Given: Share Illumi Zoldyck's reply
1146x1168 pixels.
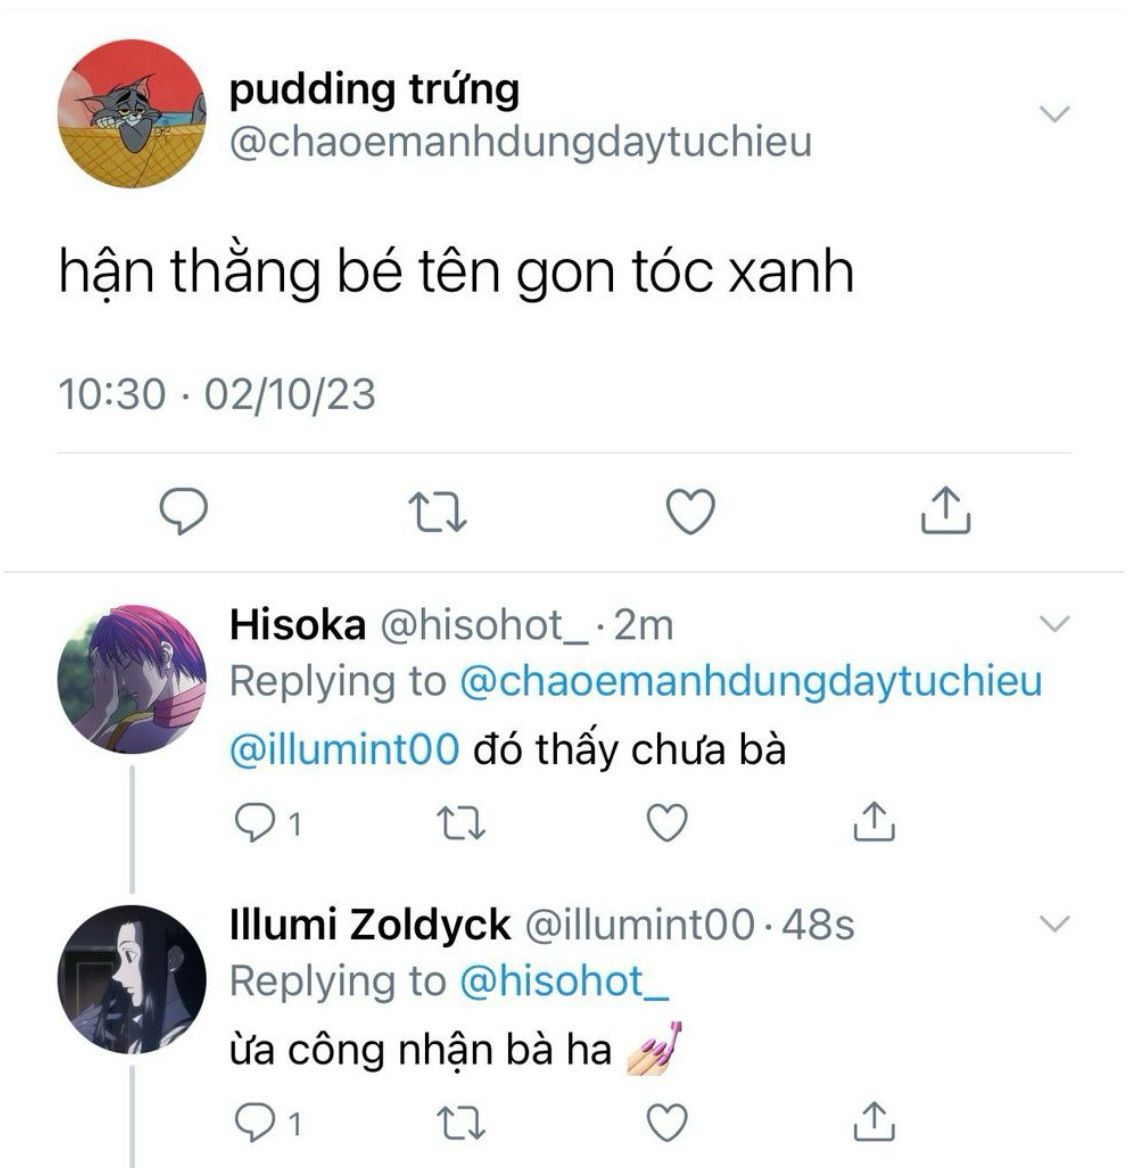Looking at the screenshot, I should pos(873,1122).
